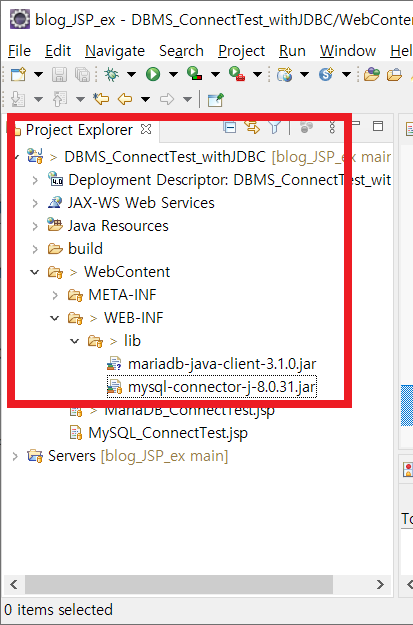The height and width of the screenshot is (625, 413).
Task: Click the Pin Editor icon
Action: click(216, 99)
